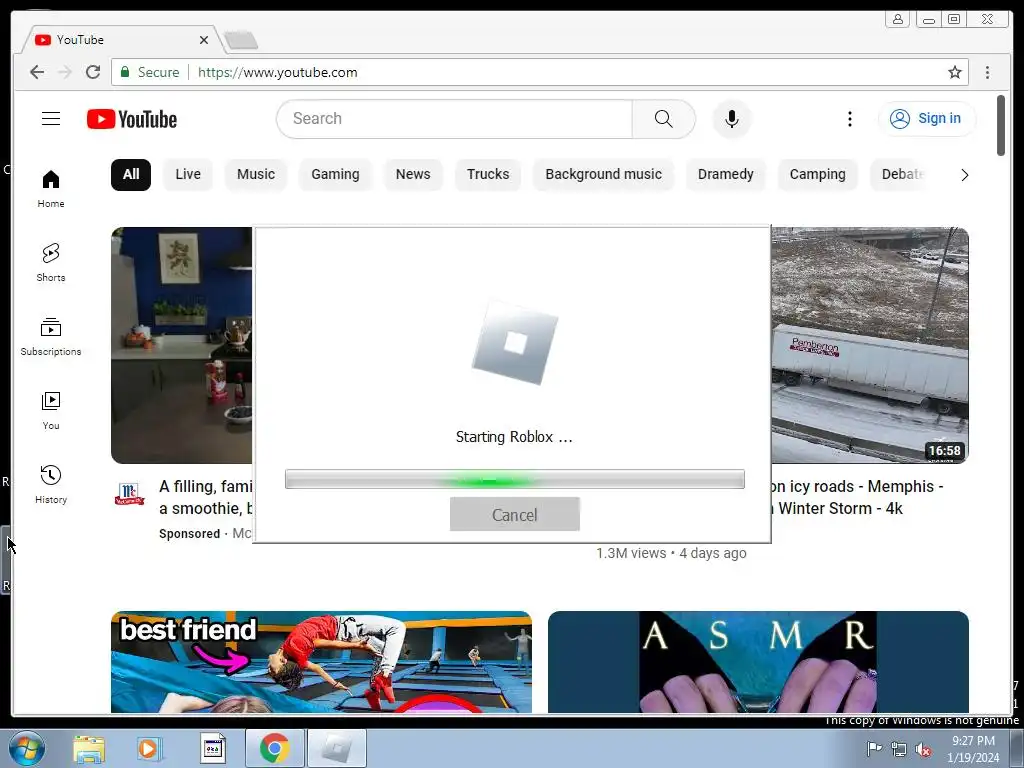1024x768 pixels.
Task: Open File Explorer from the taskbar
Action: (x=89, y=748)
